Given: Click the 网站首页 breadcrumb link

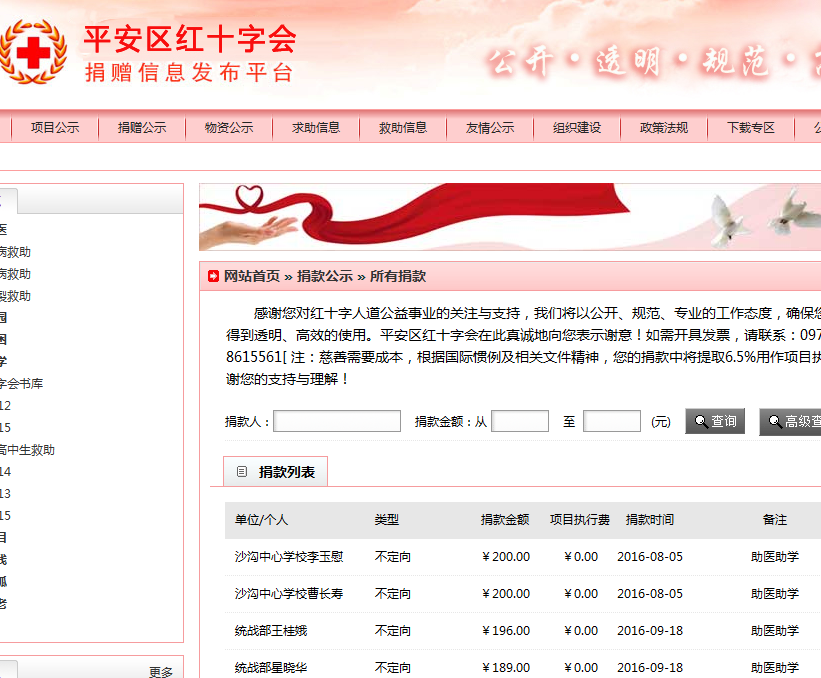Looking at the screenshot, I should [251, 276].
